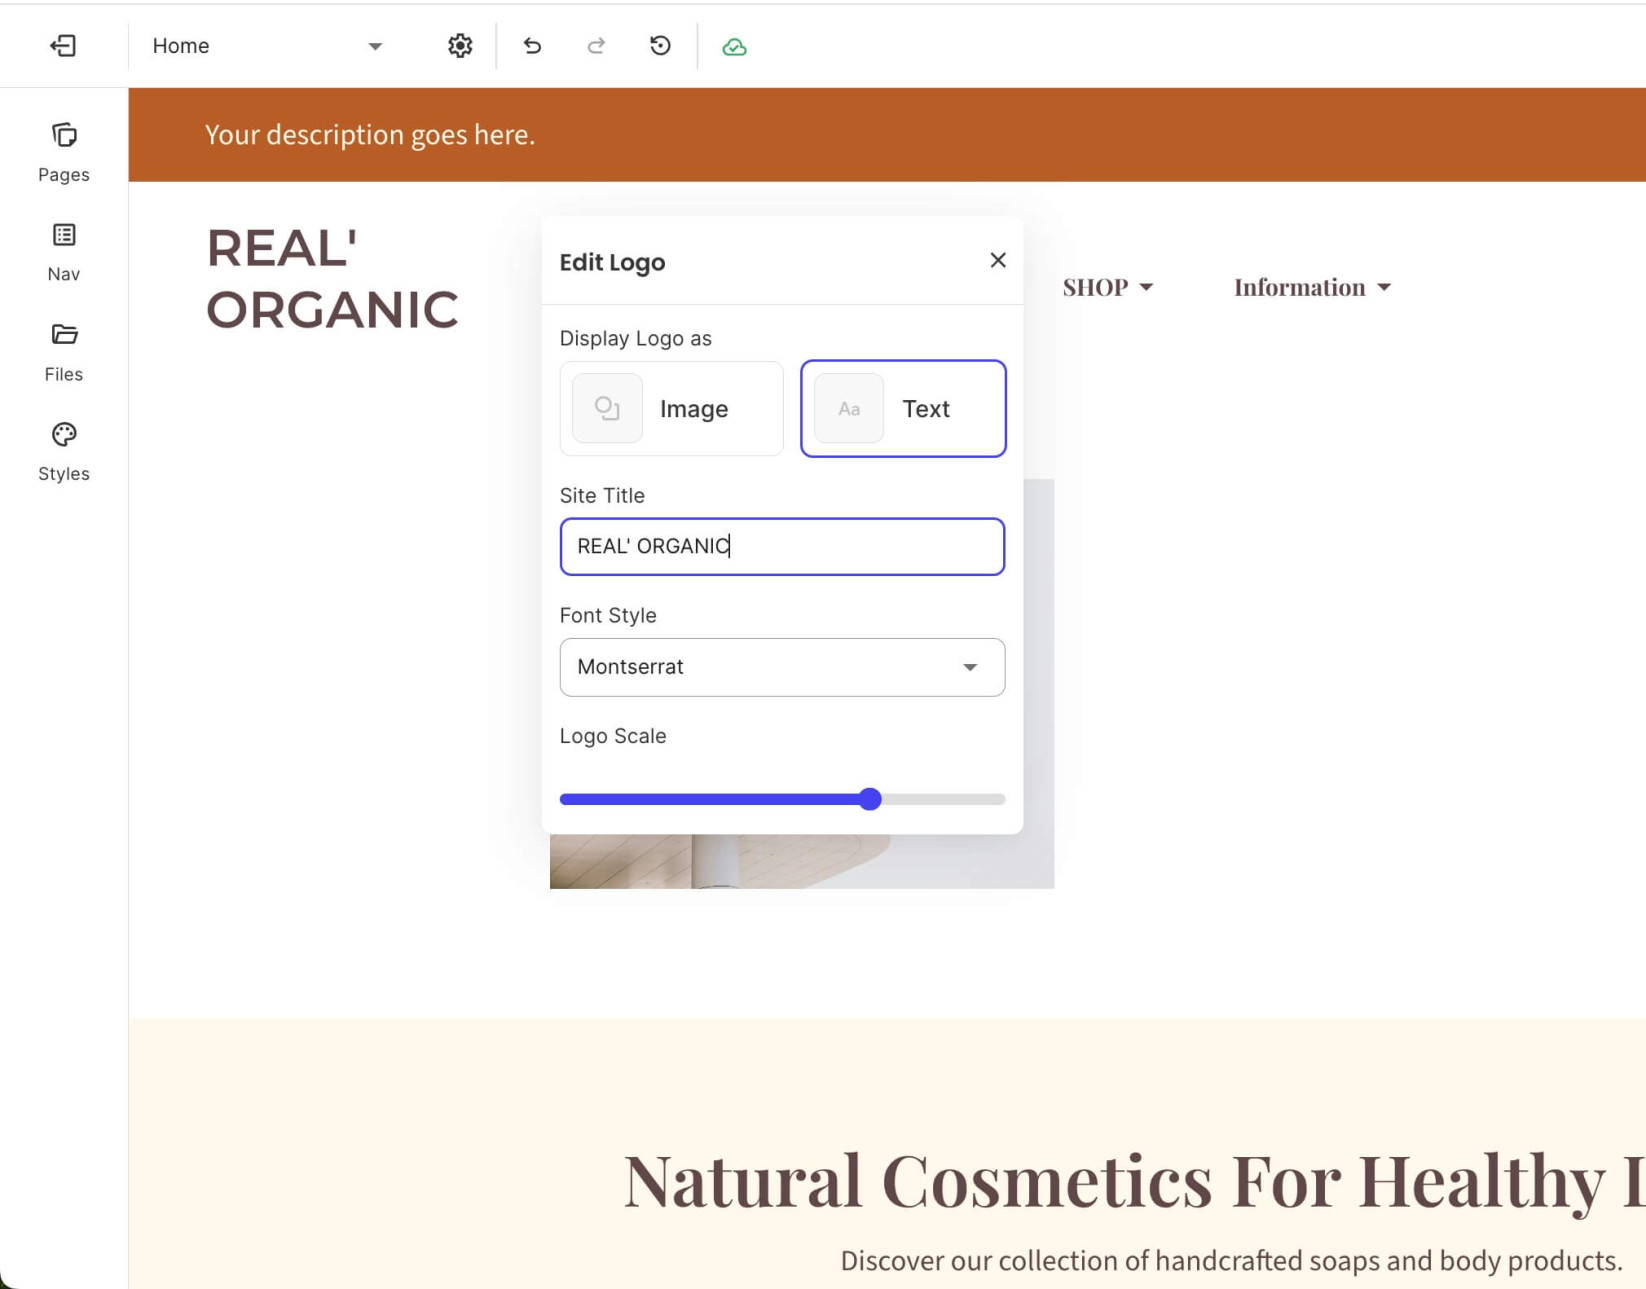Expand the SHOP navigation menu
The width and height of the screenshot is (1646, 1289).
click(x=1108, y=287)
